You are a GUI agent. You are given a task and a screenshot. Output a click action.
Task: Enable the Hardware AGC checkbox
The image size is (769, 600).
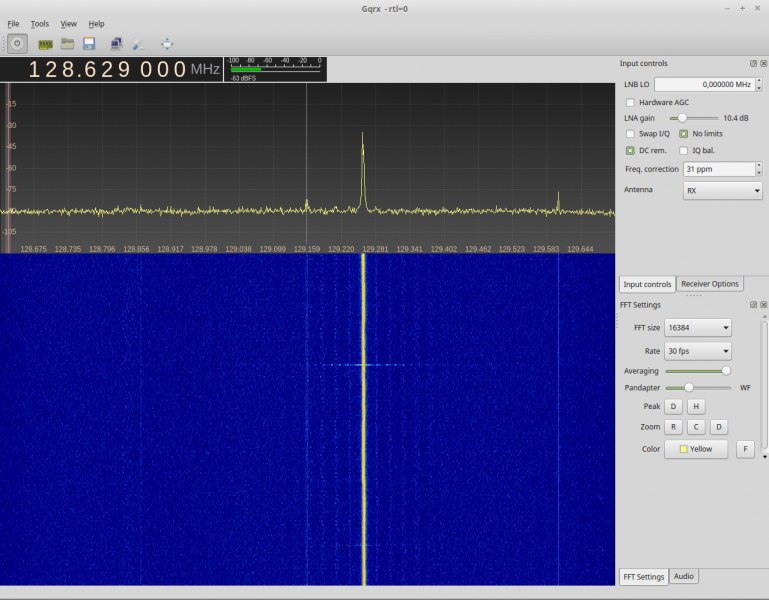coord(630,102)
